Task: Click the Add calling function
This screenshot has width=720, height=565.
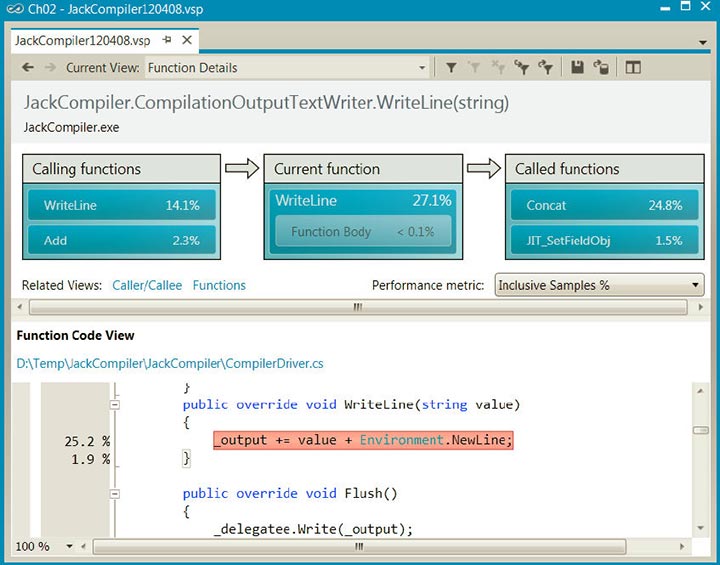Action: tap(121, 240)
